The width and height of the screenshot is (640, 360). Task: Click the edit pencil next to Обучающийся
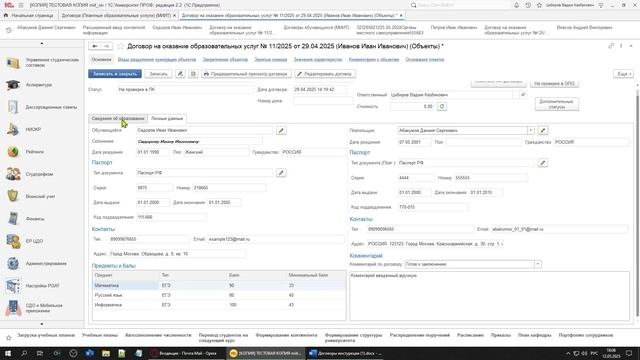281,131
